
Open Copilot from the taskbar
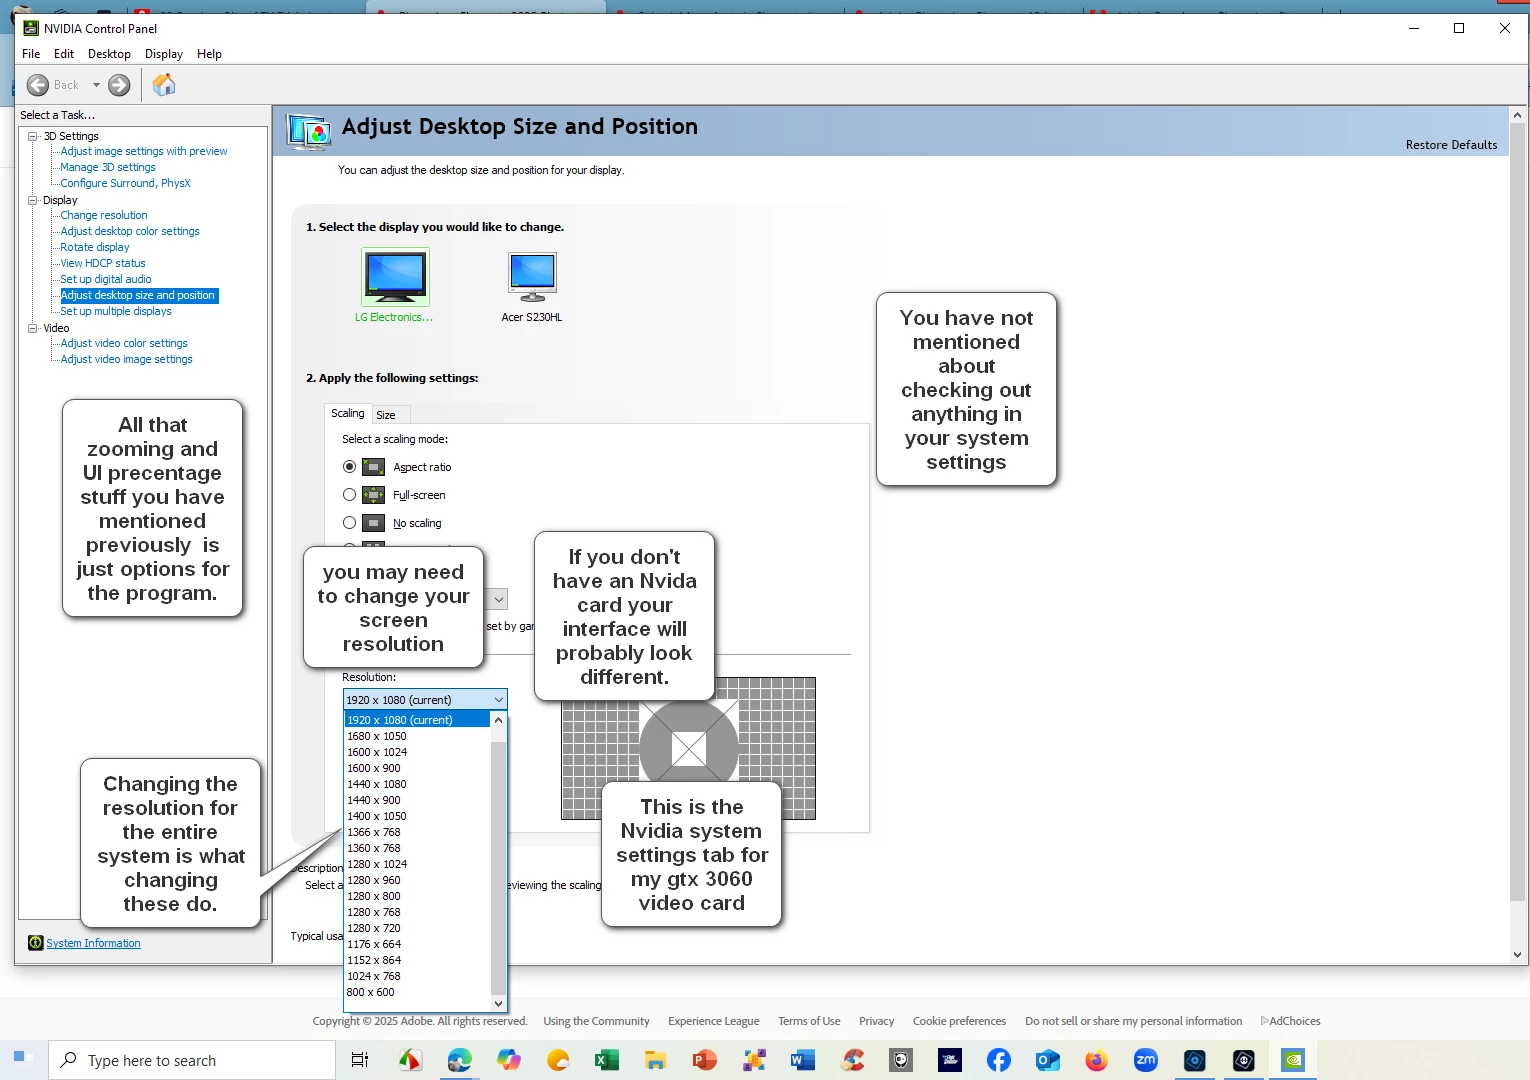[x=509, y=1060]
